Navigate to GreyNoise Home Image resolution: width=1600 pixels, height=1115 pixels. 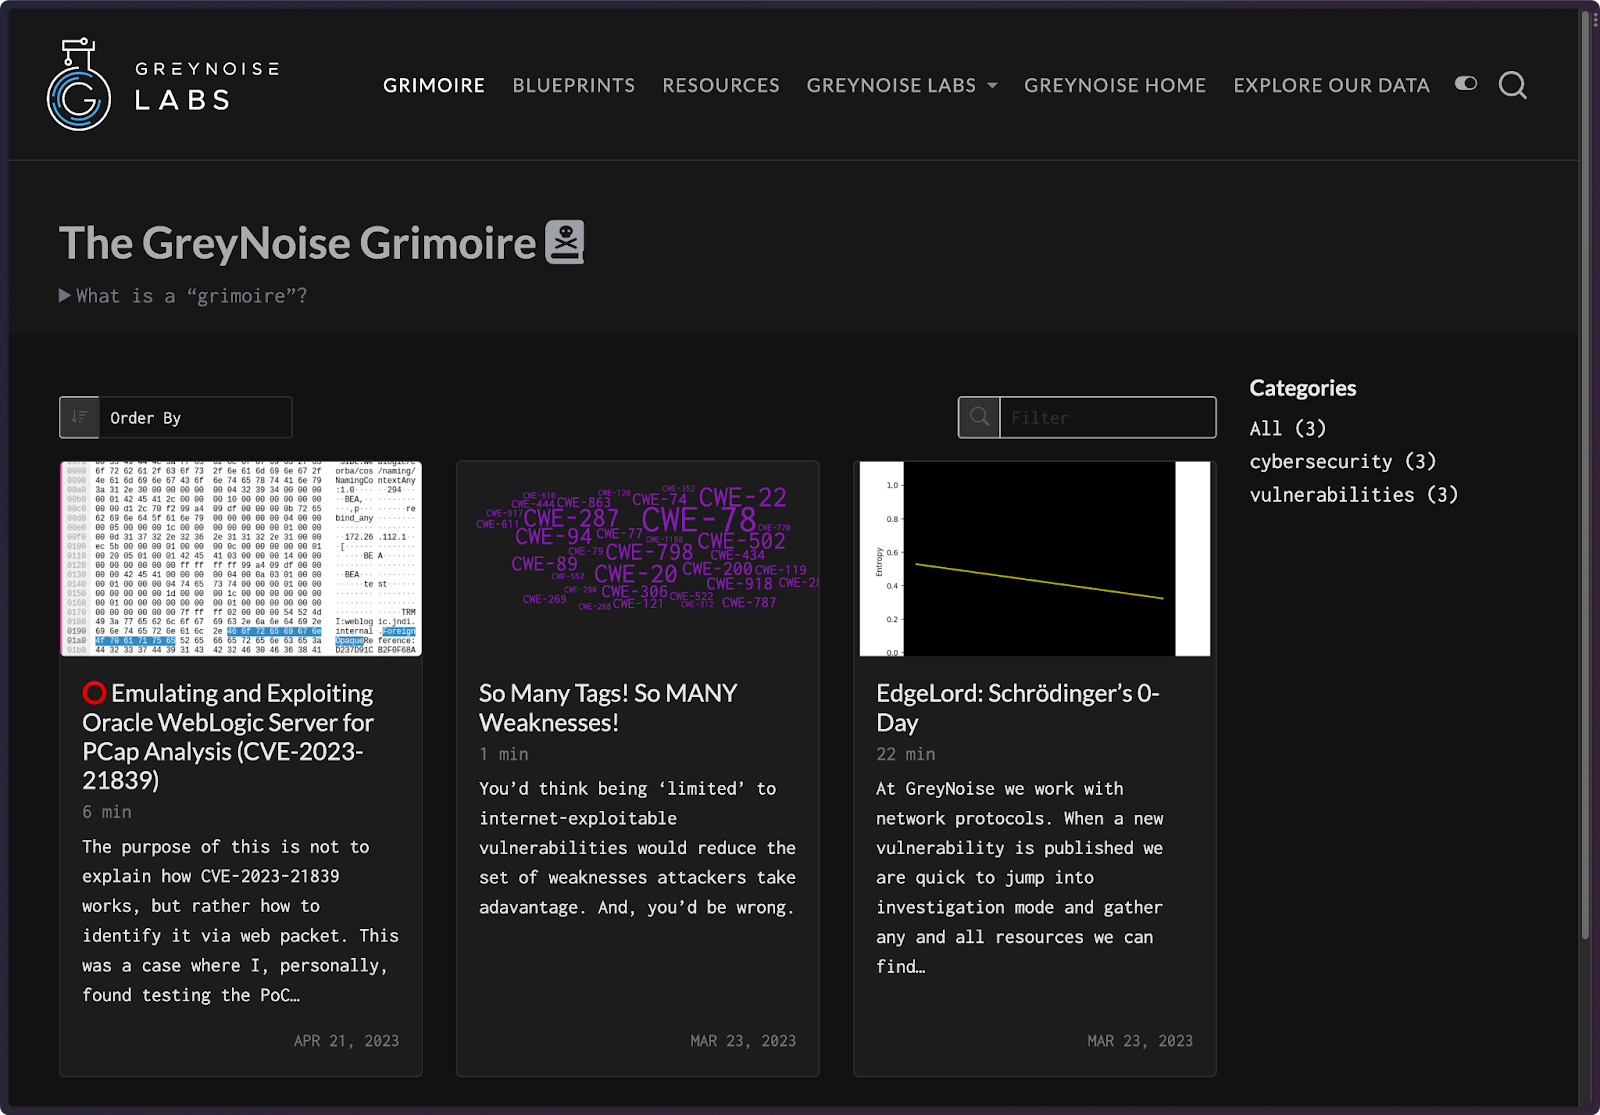[1115, 85]
